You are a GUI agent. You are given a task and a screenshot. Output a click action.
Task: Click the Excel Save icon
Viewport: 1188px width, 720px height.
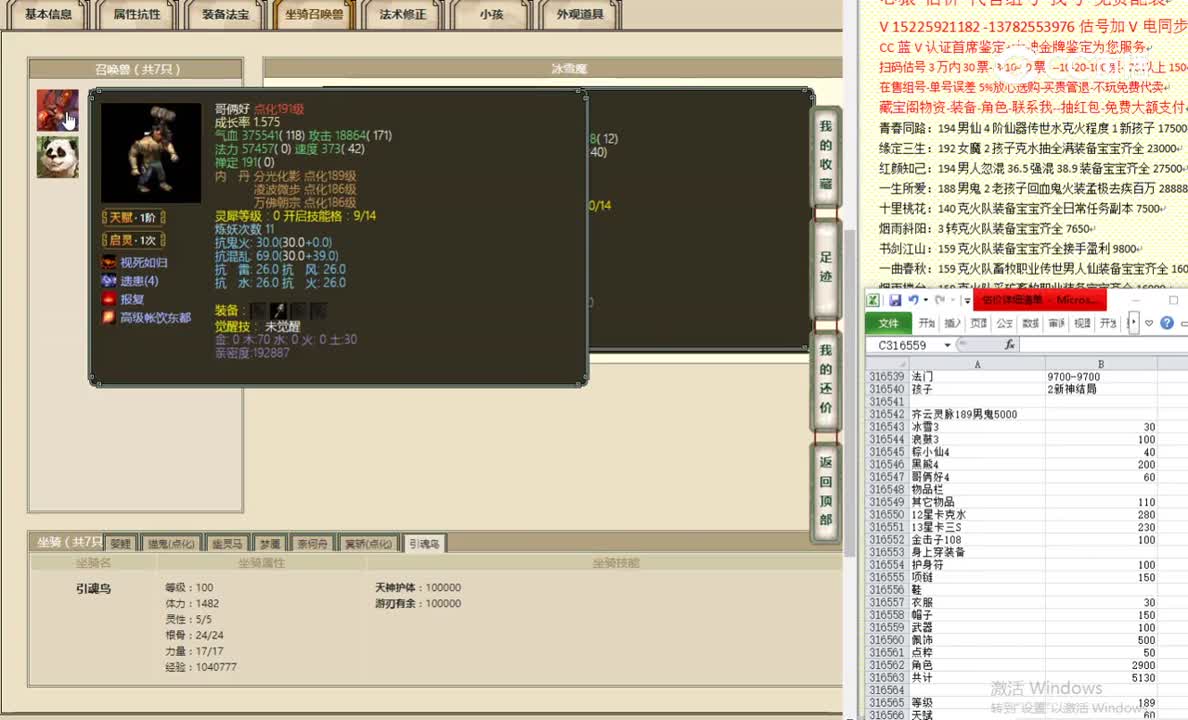tap(895, 300)
